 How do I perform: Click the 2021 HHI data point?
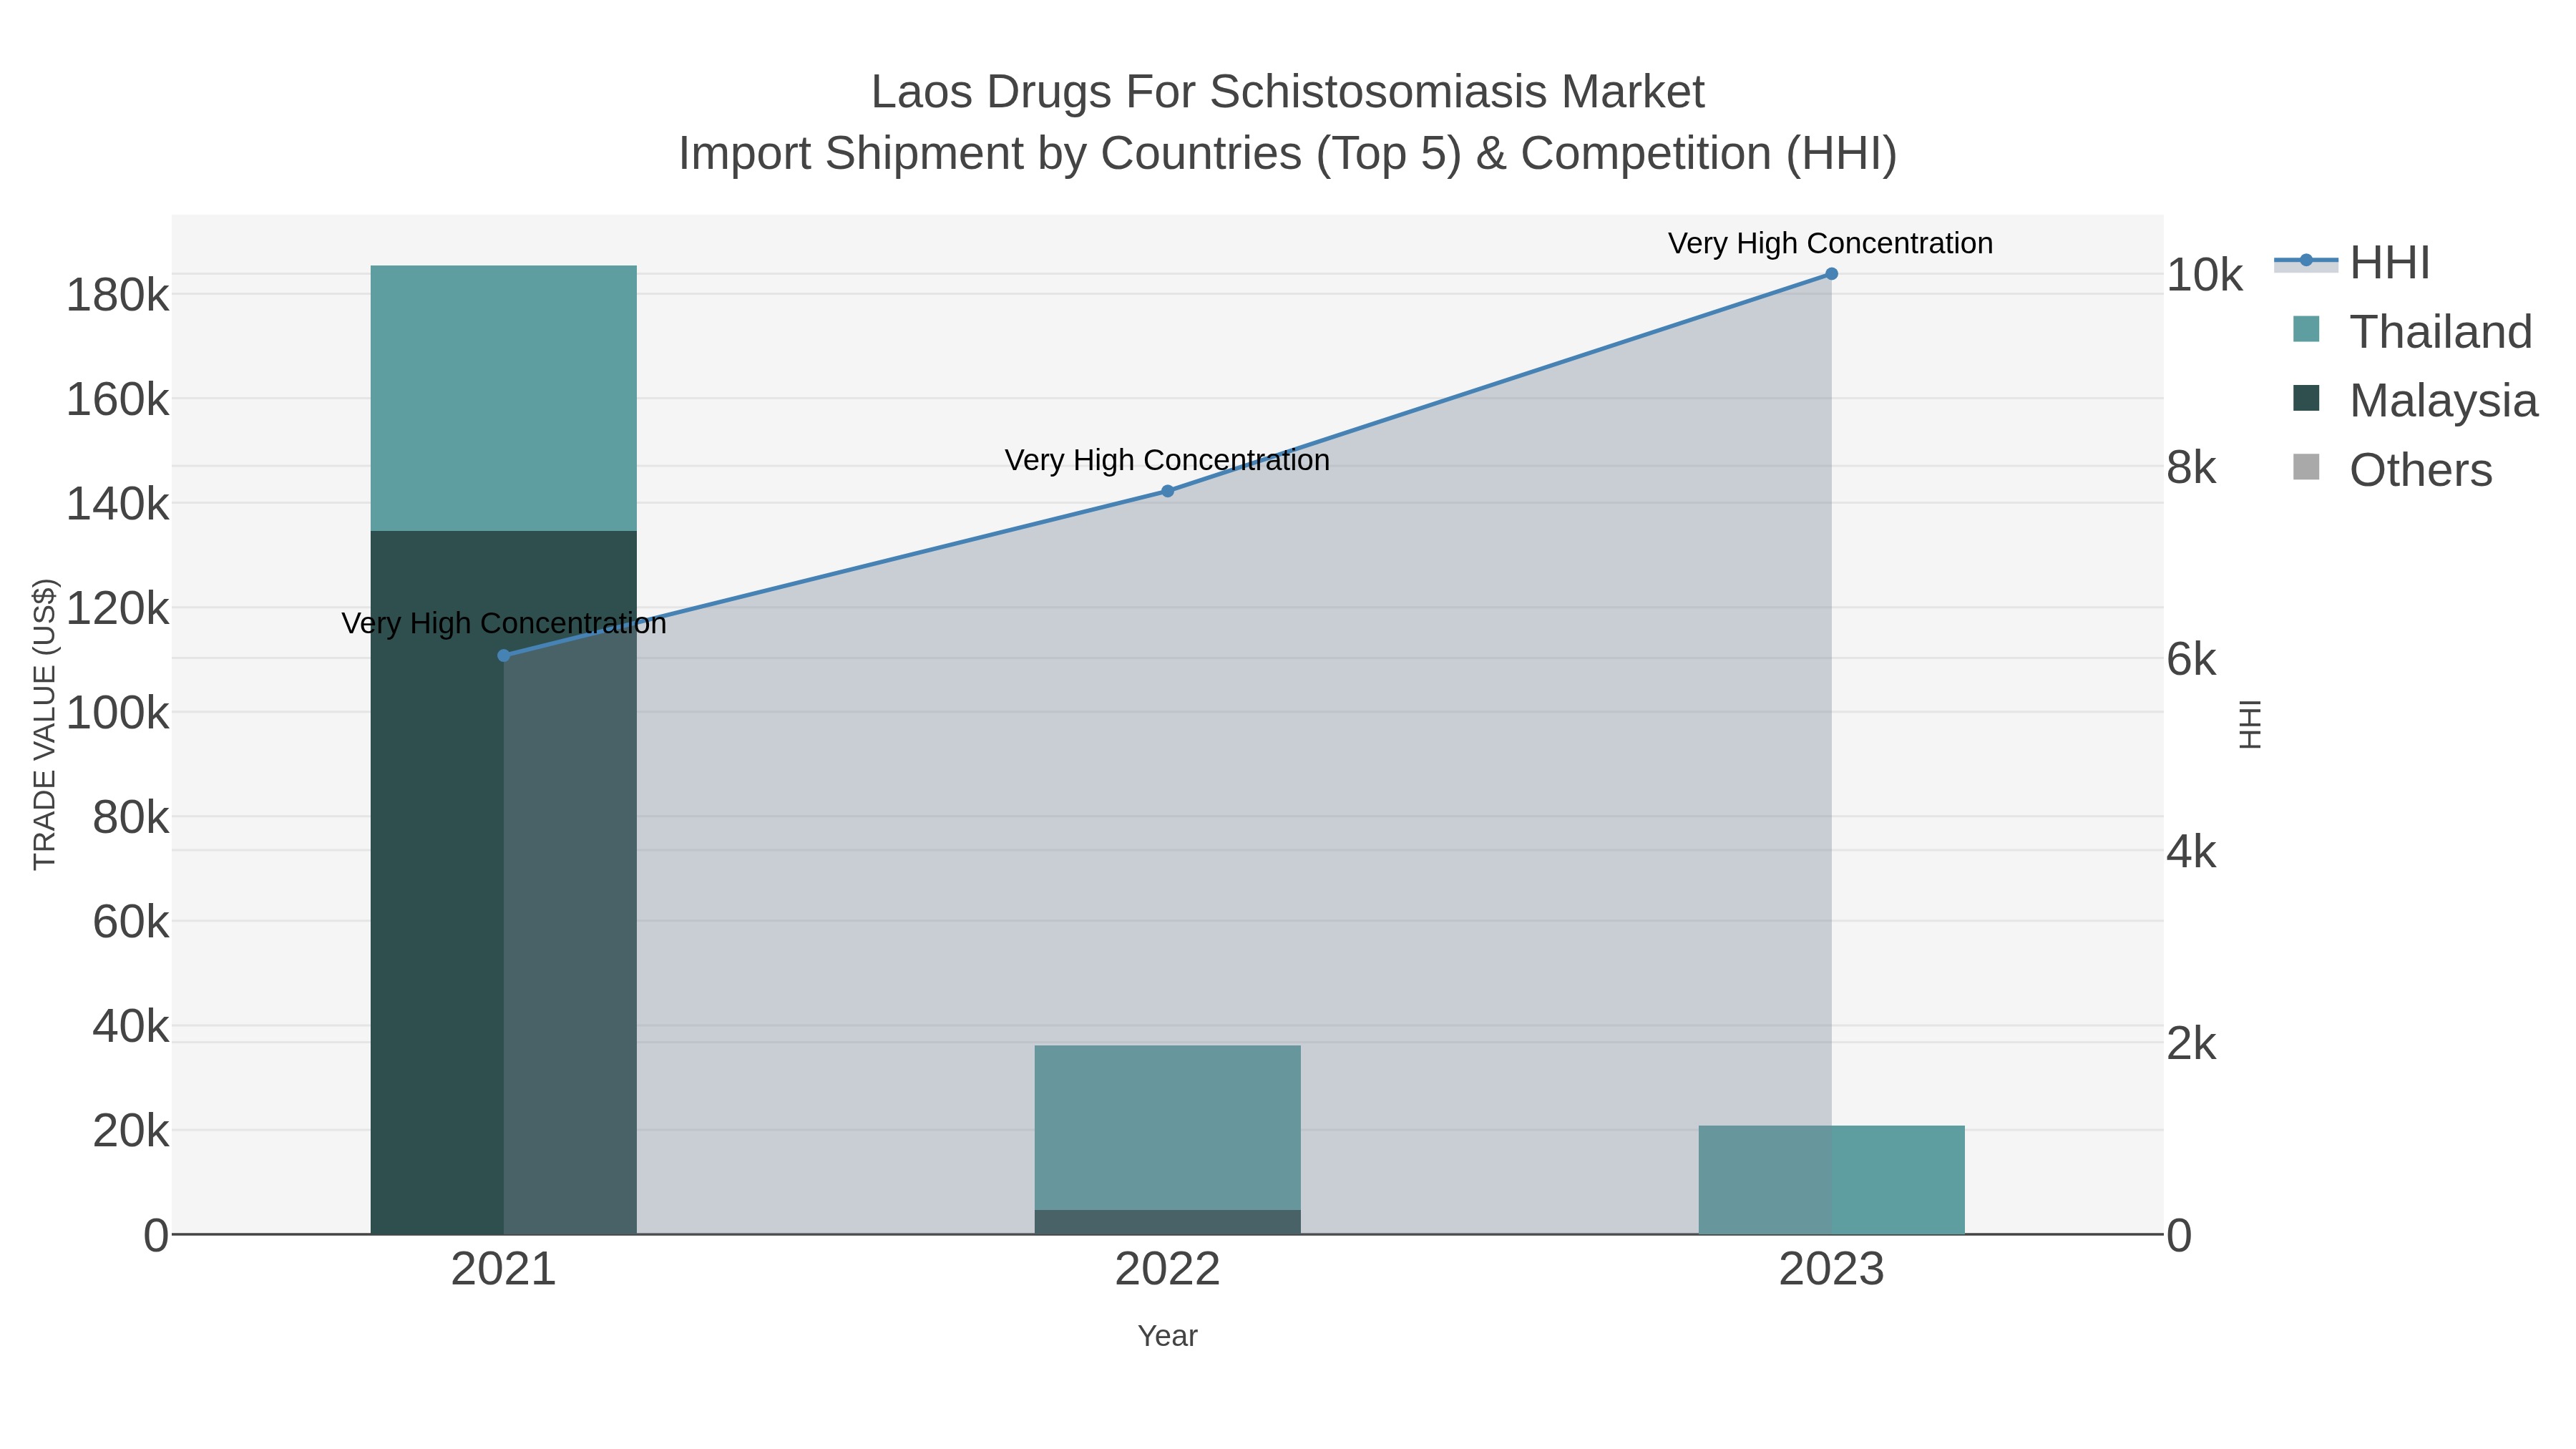pos(504,656)
